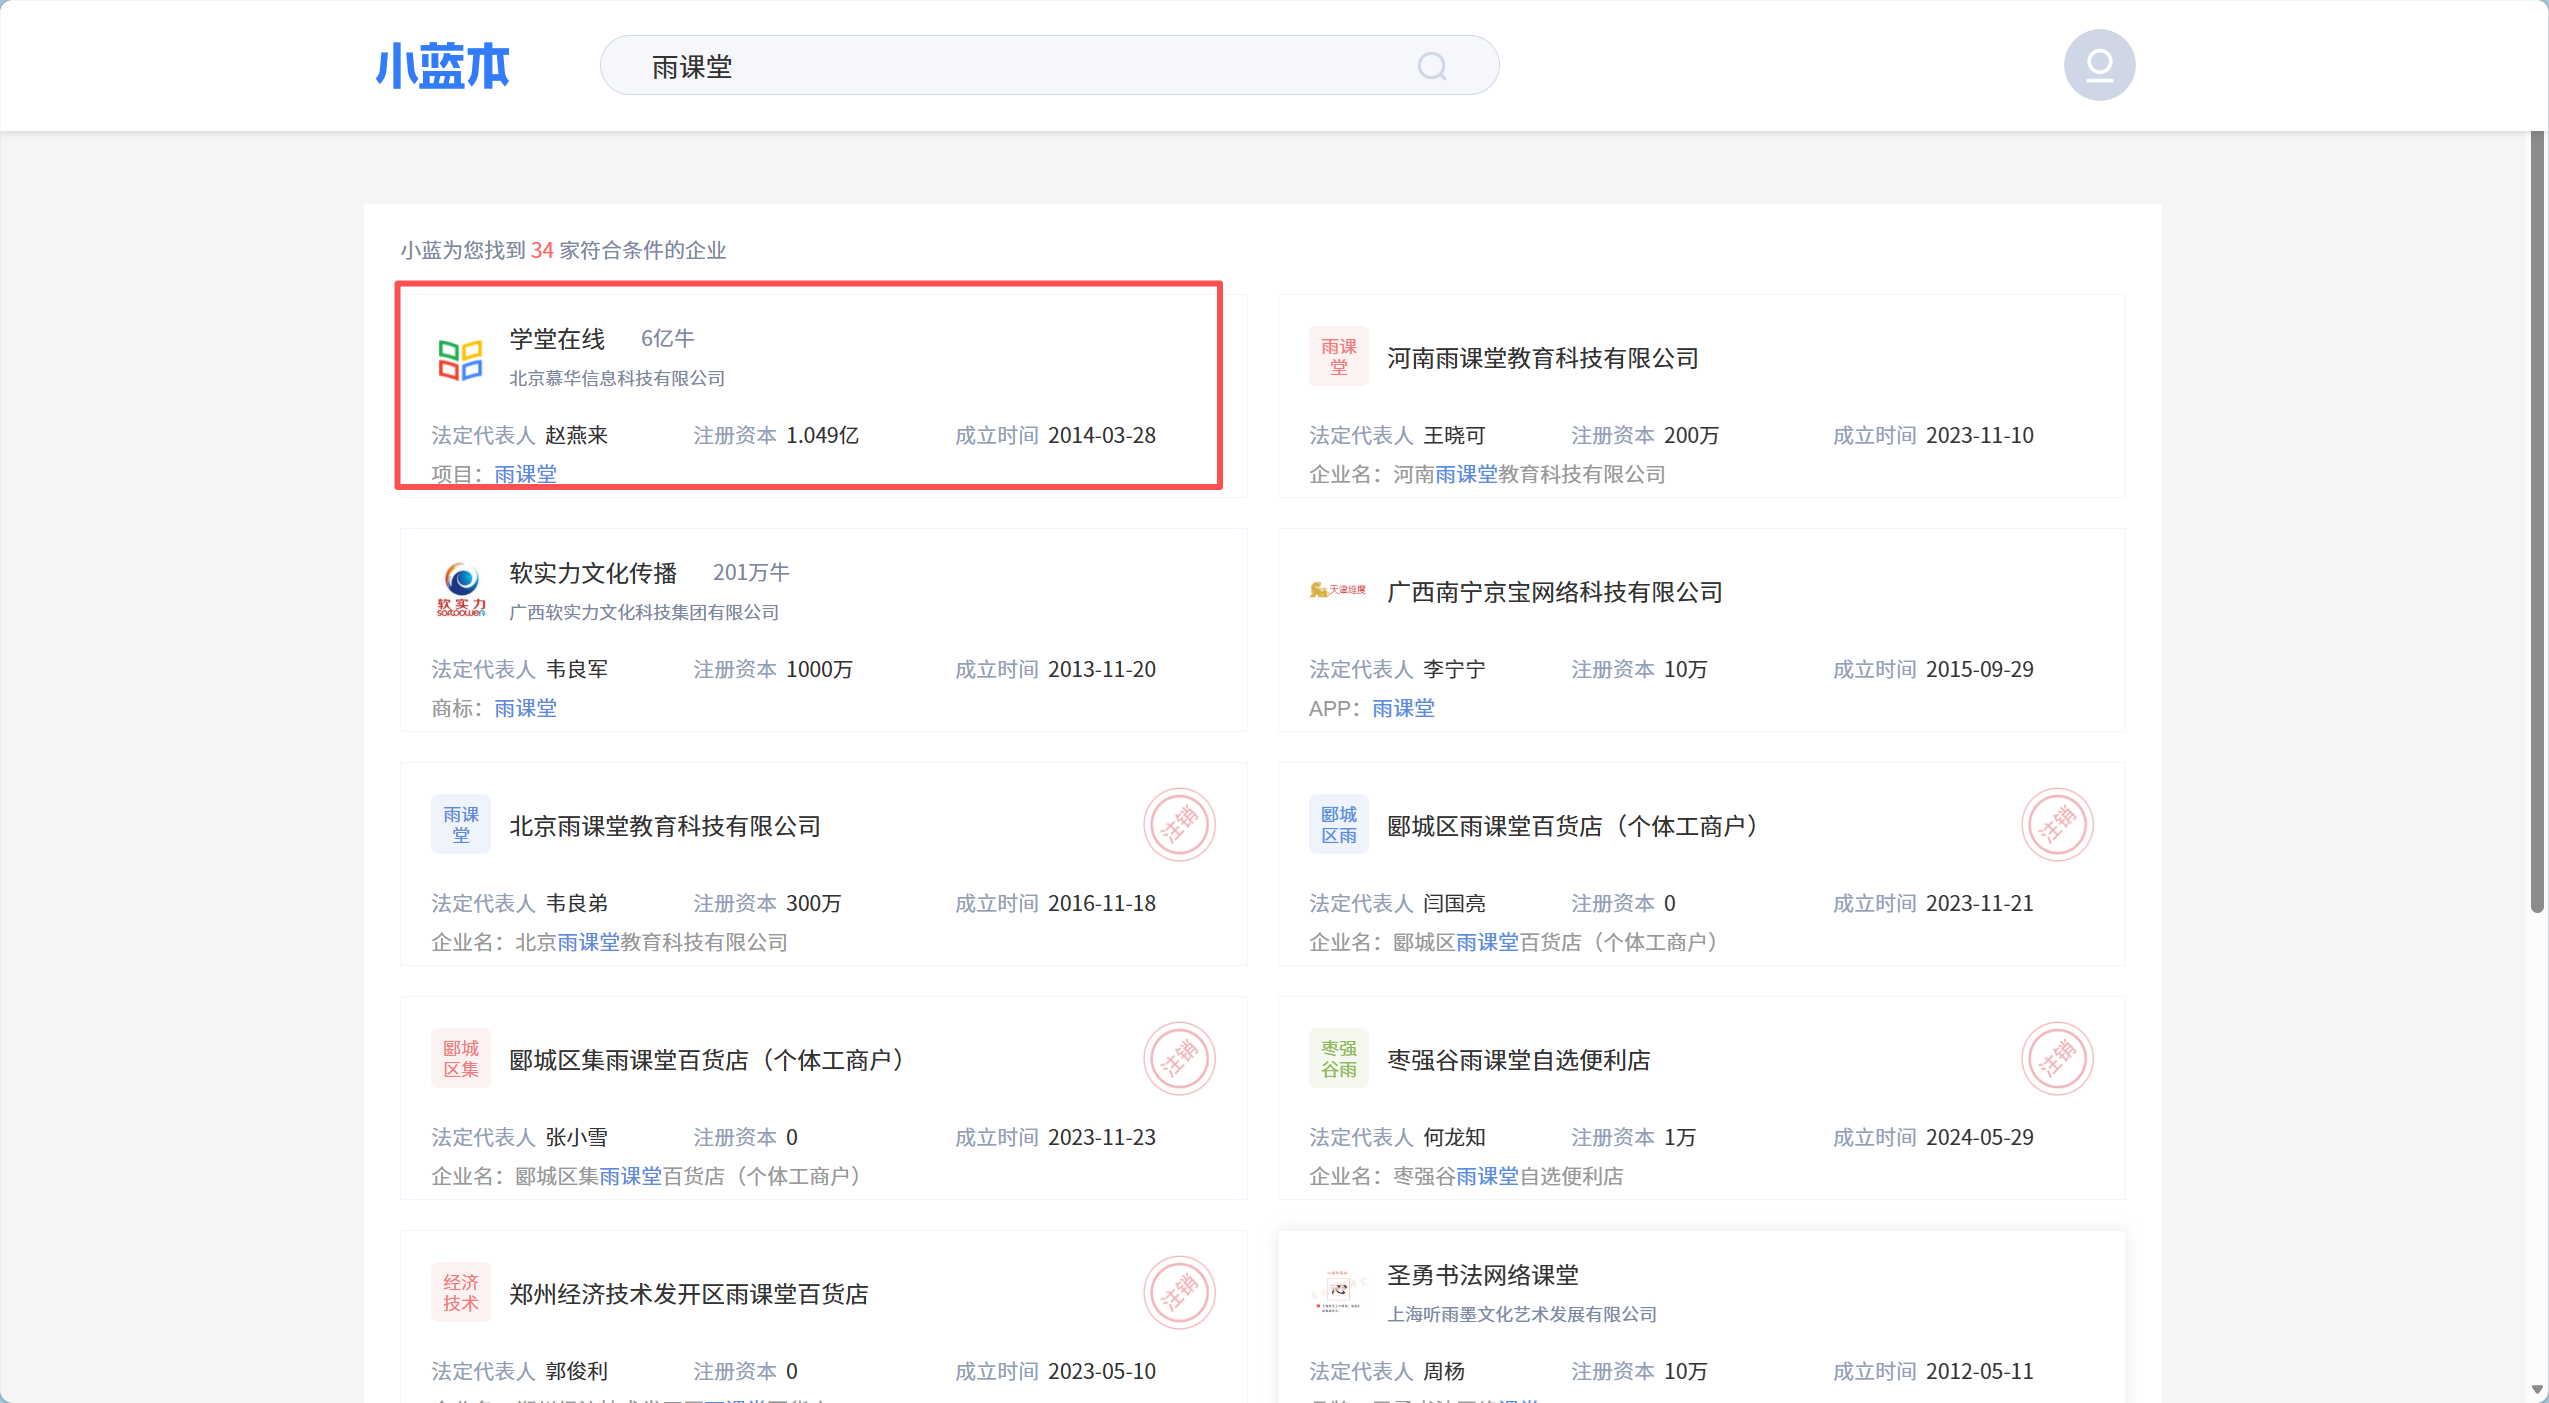Open 北京雨课堂教育科技有限公司 title
The width and height of the screenshot is (2549, 1403).
tap(665, 826)
